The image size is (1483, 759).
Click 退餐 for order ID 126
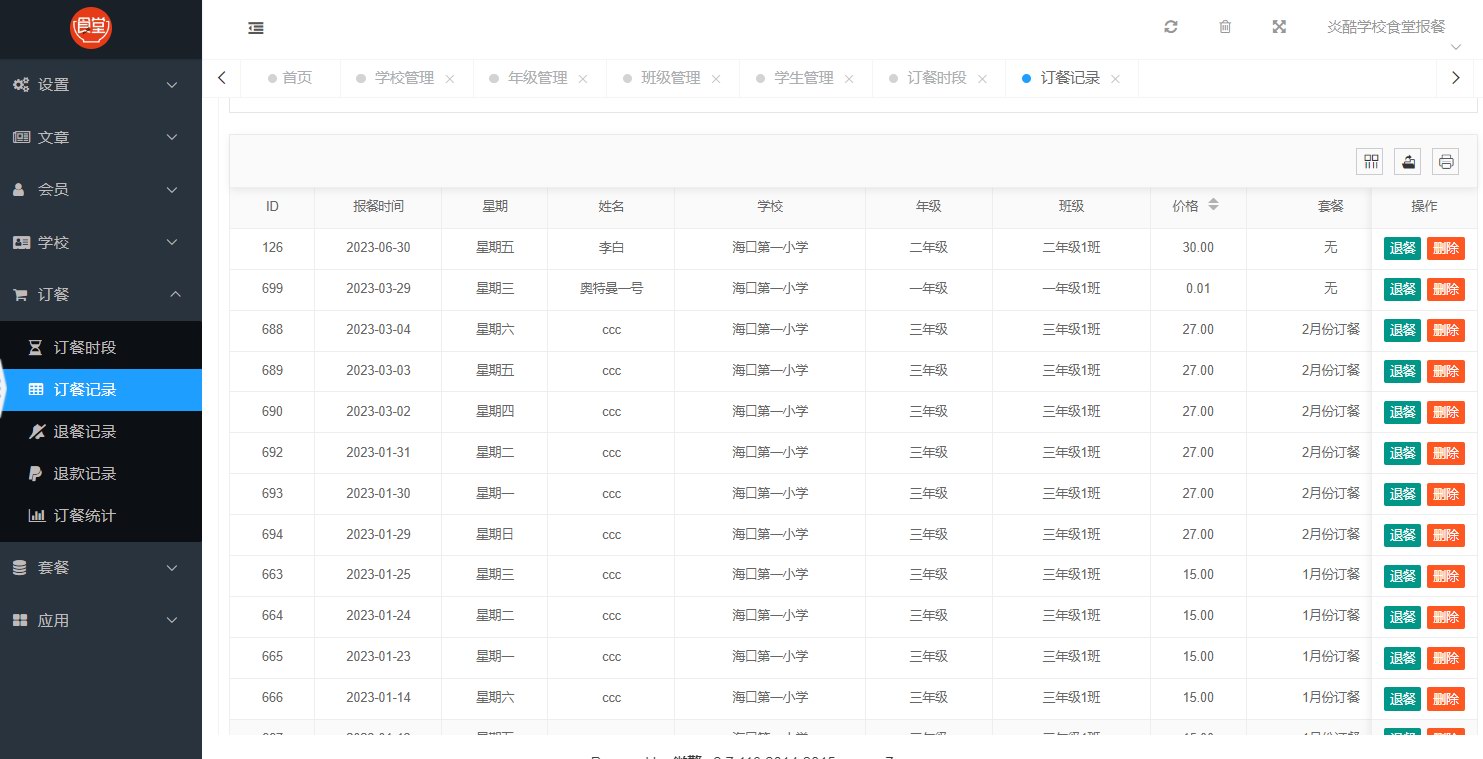1402,248
